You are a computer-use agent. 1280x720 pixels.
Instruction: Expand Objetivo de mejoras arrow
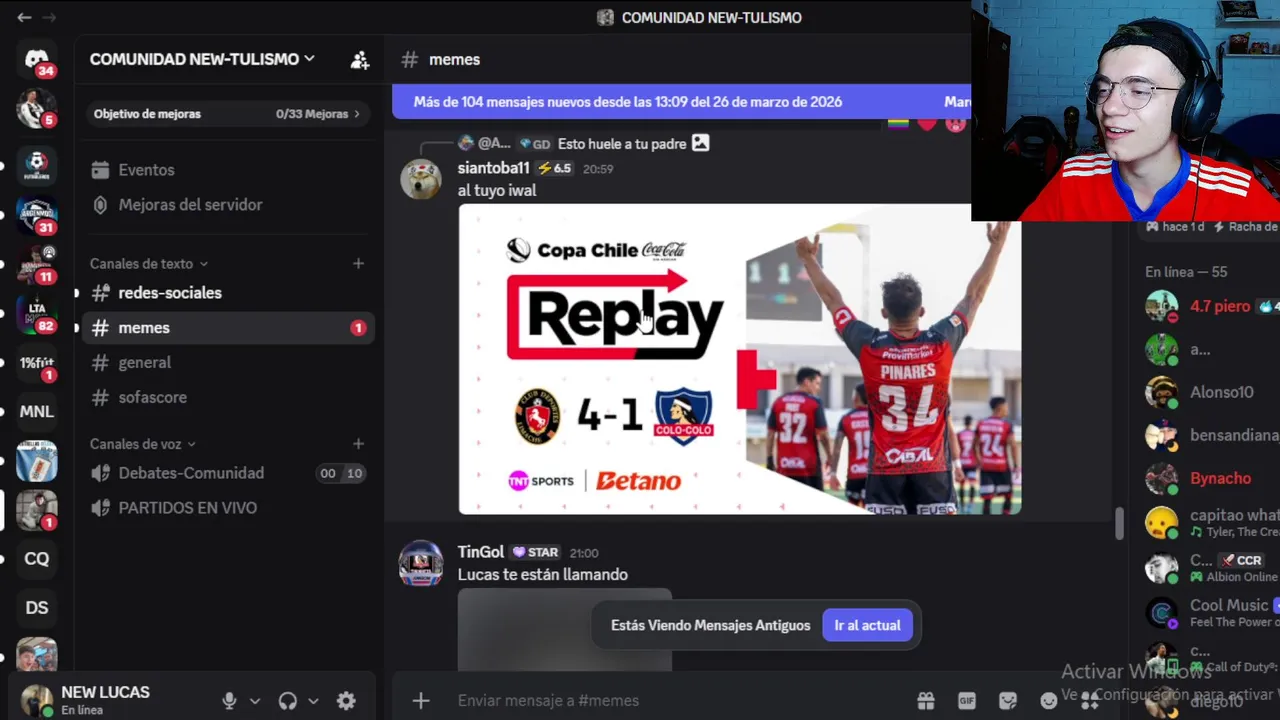click(357, 114)
